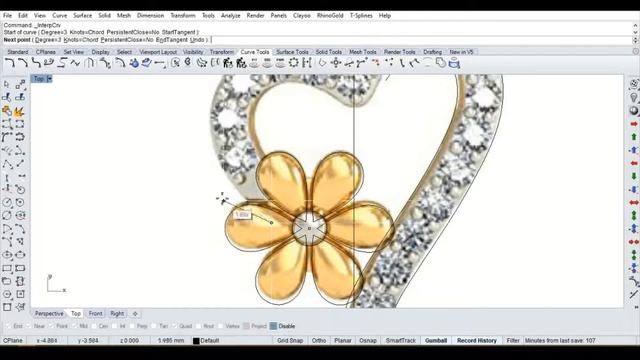Click the Filter pane in status bar
This screenshot has height=360, width=640.
(x=513, y=340)
